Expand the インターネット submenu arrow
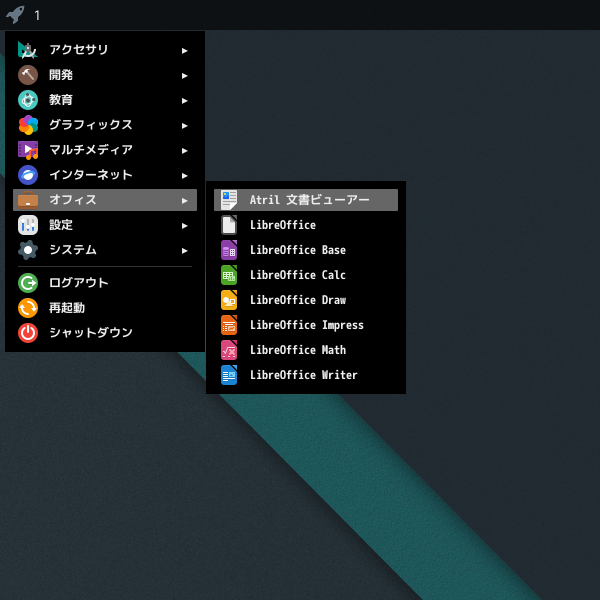Screen dimensions: 600x600 184,176
